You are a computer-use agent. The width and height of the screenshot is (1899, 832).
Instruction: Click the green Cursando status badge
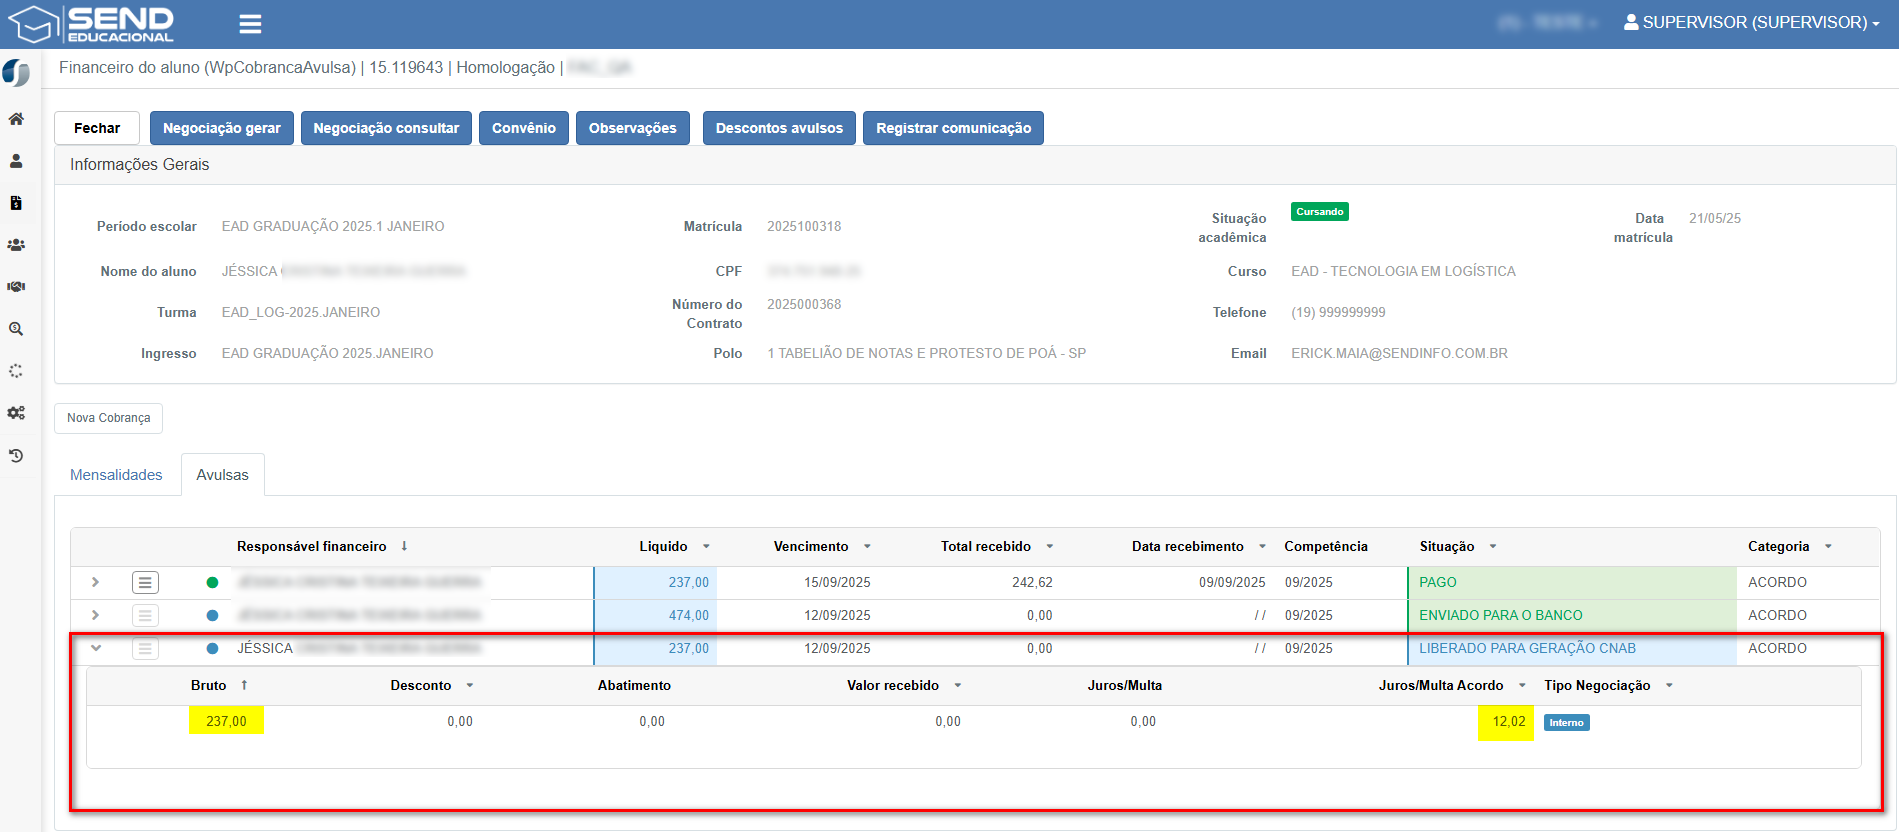click(x=1319, y=212)
